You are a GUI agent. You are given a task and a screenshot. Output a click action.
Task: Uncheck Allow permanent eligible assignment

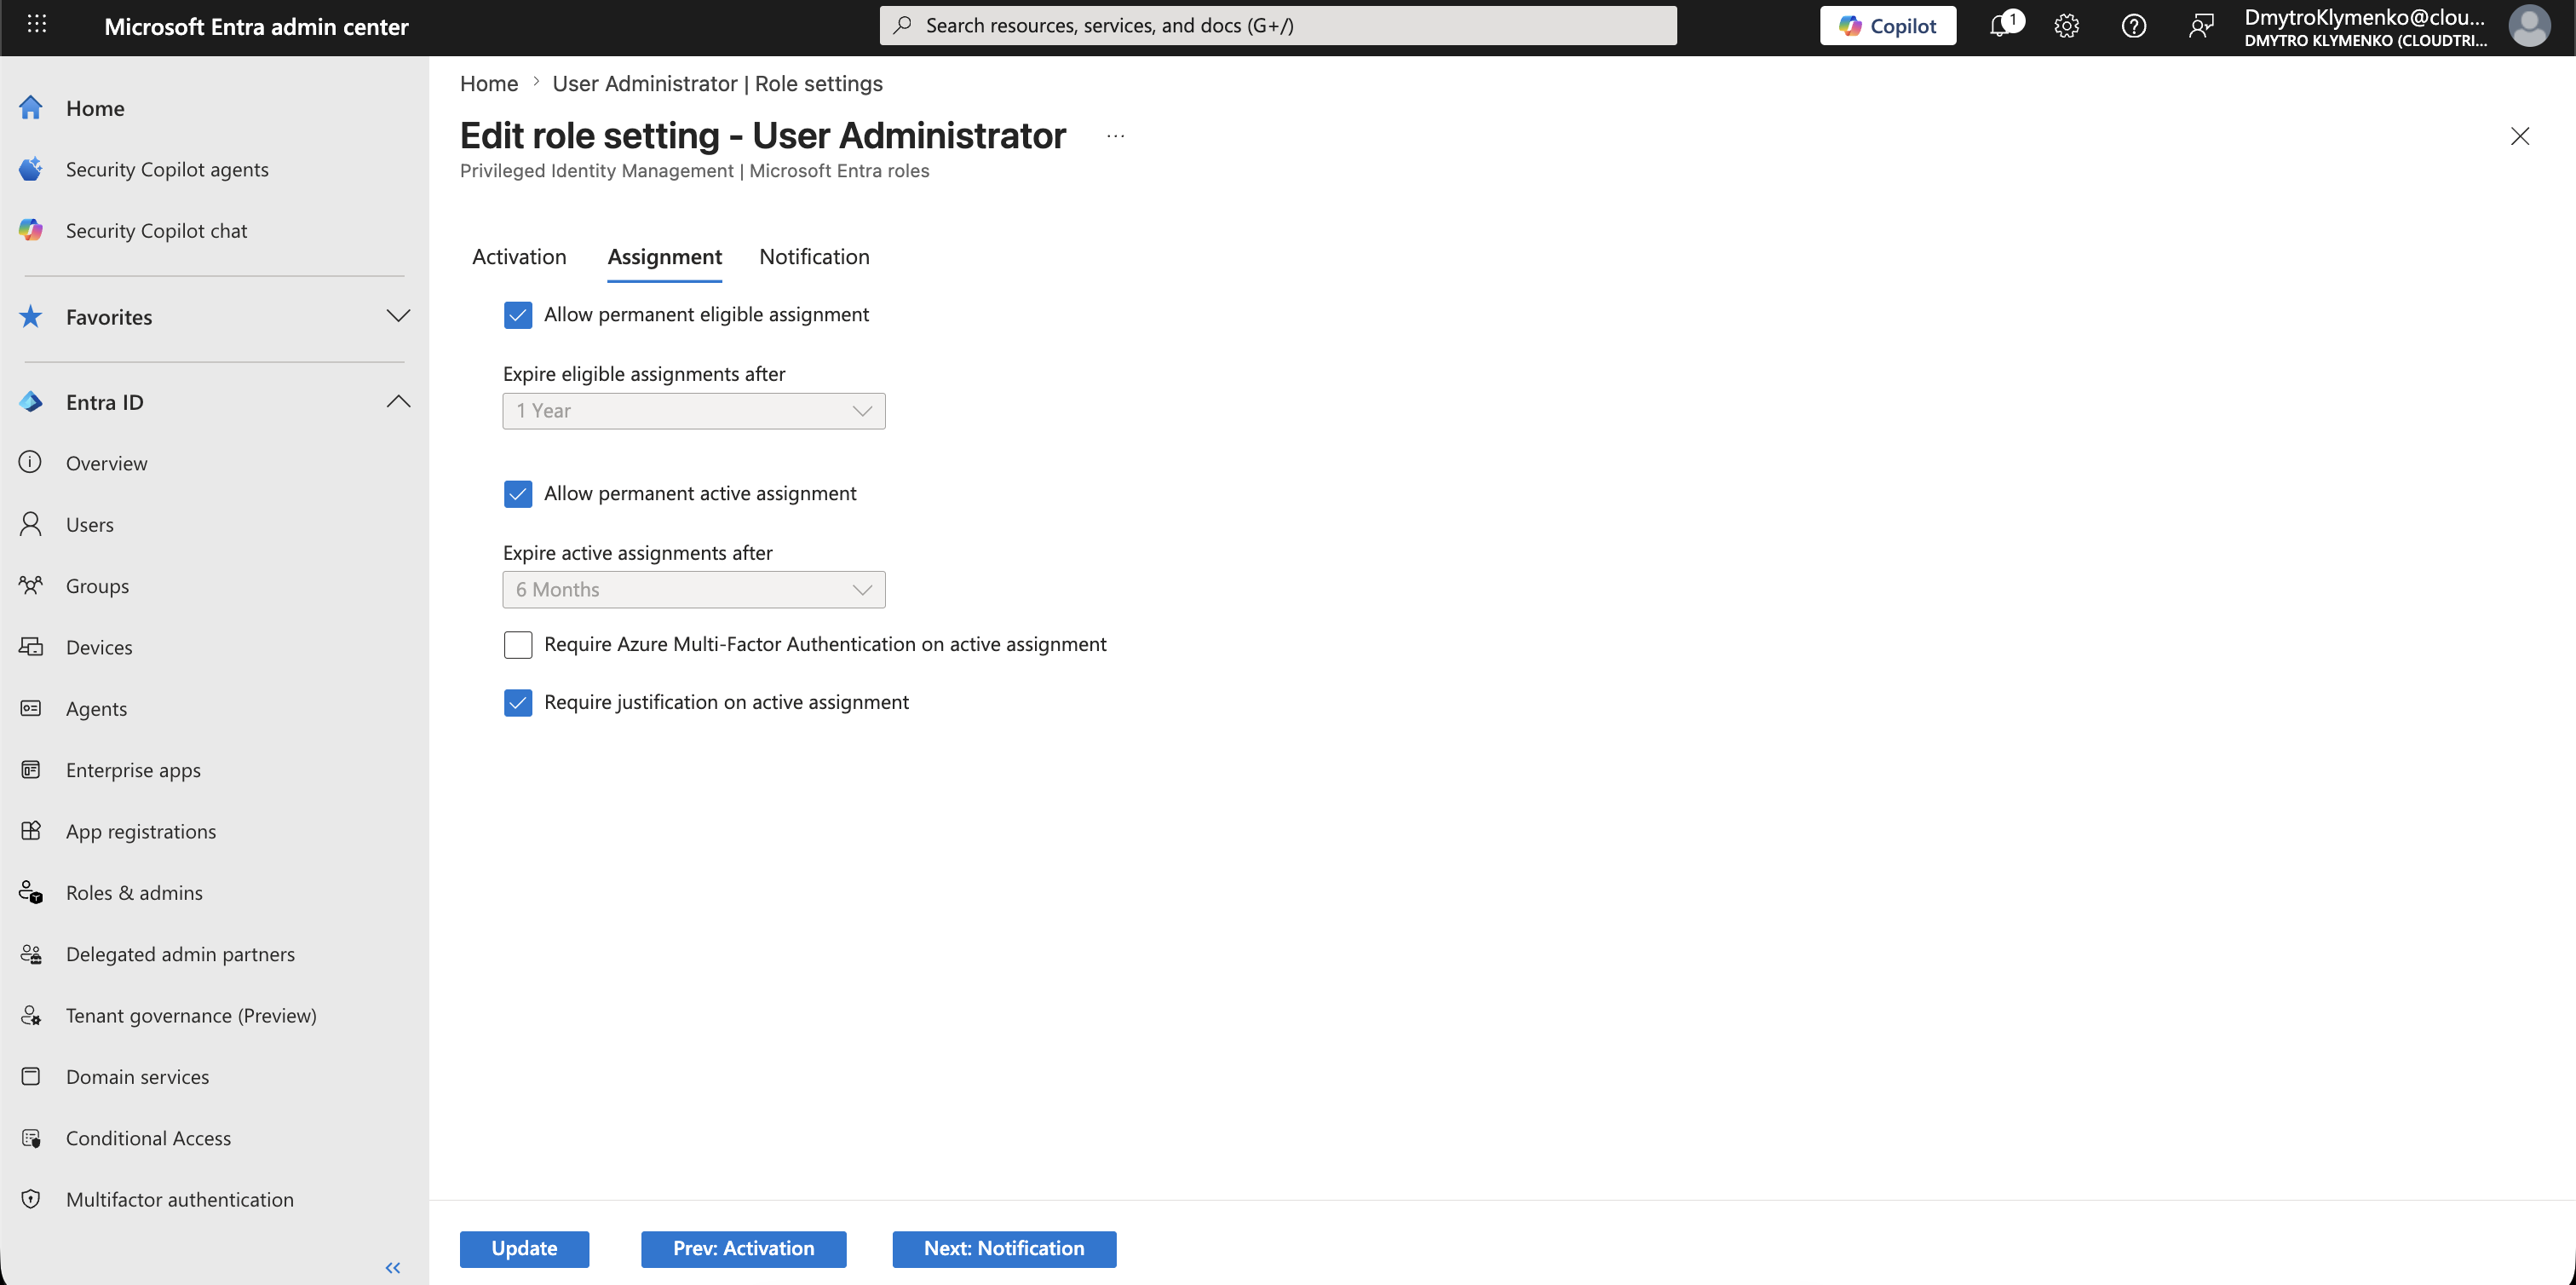point(518,315)
